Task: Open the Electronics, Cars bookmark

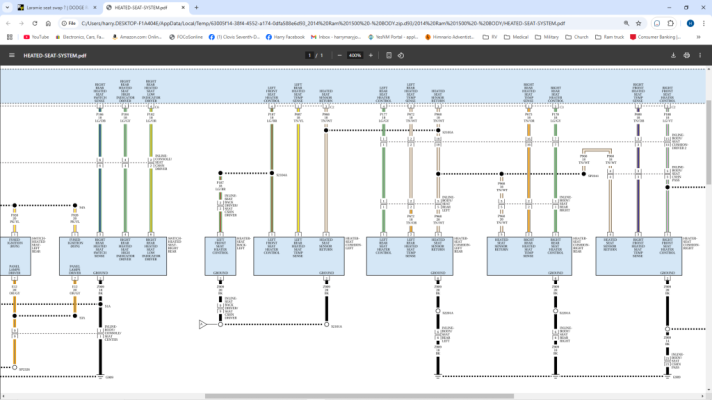Action: coord(80,37)
